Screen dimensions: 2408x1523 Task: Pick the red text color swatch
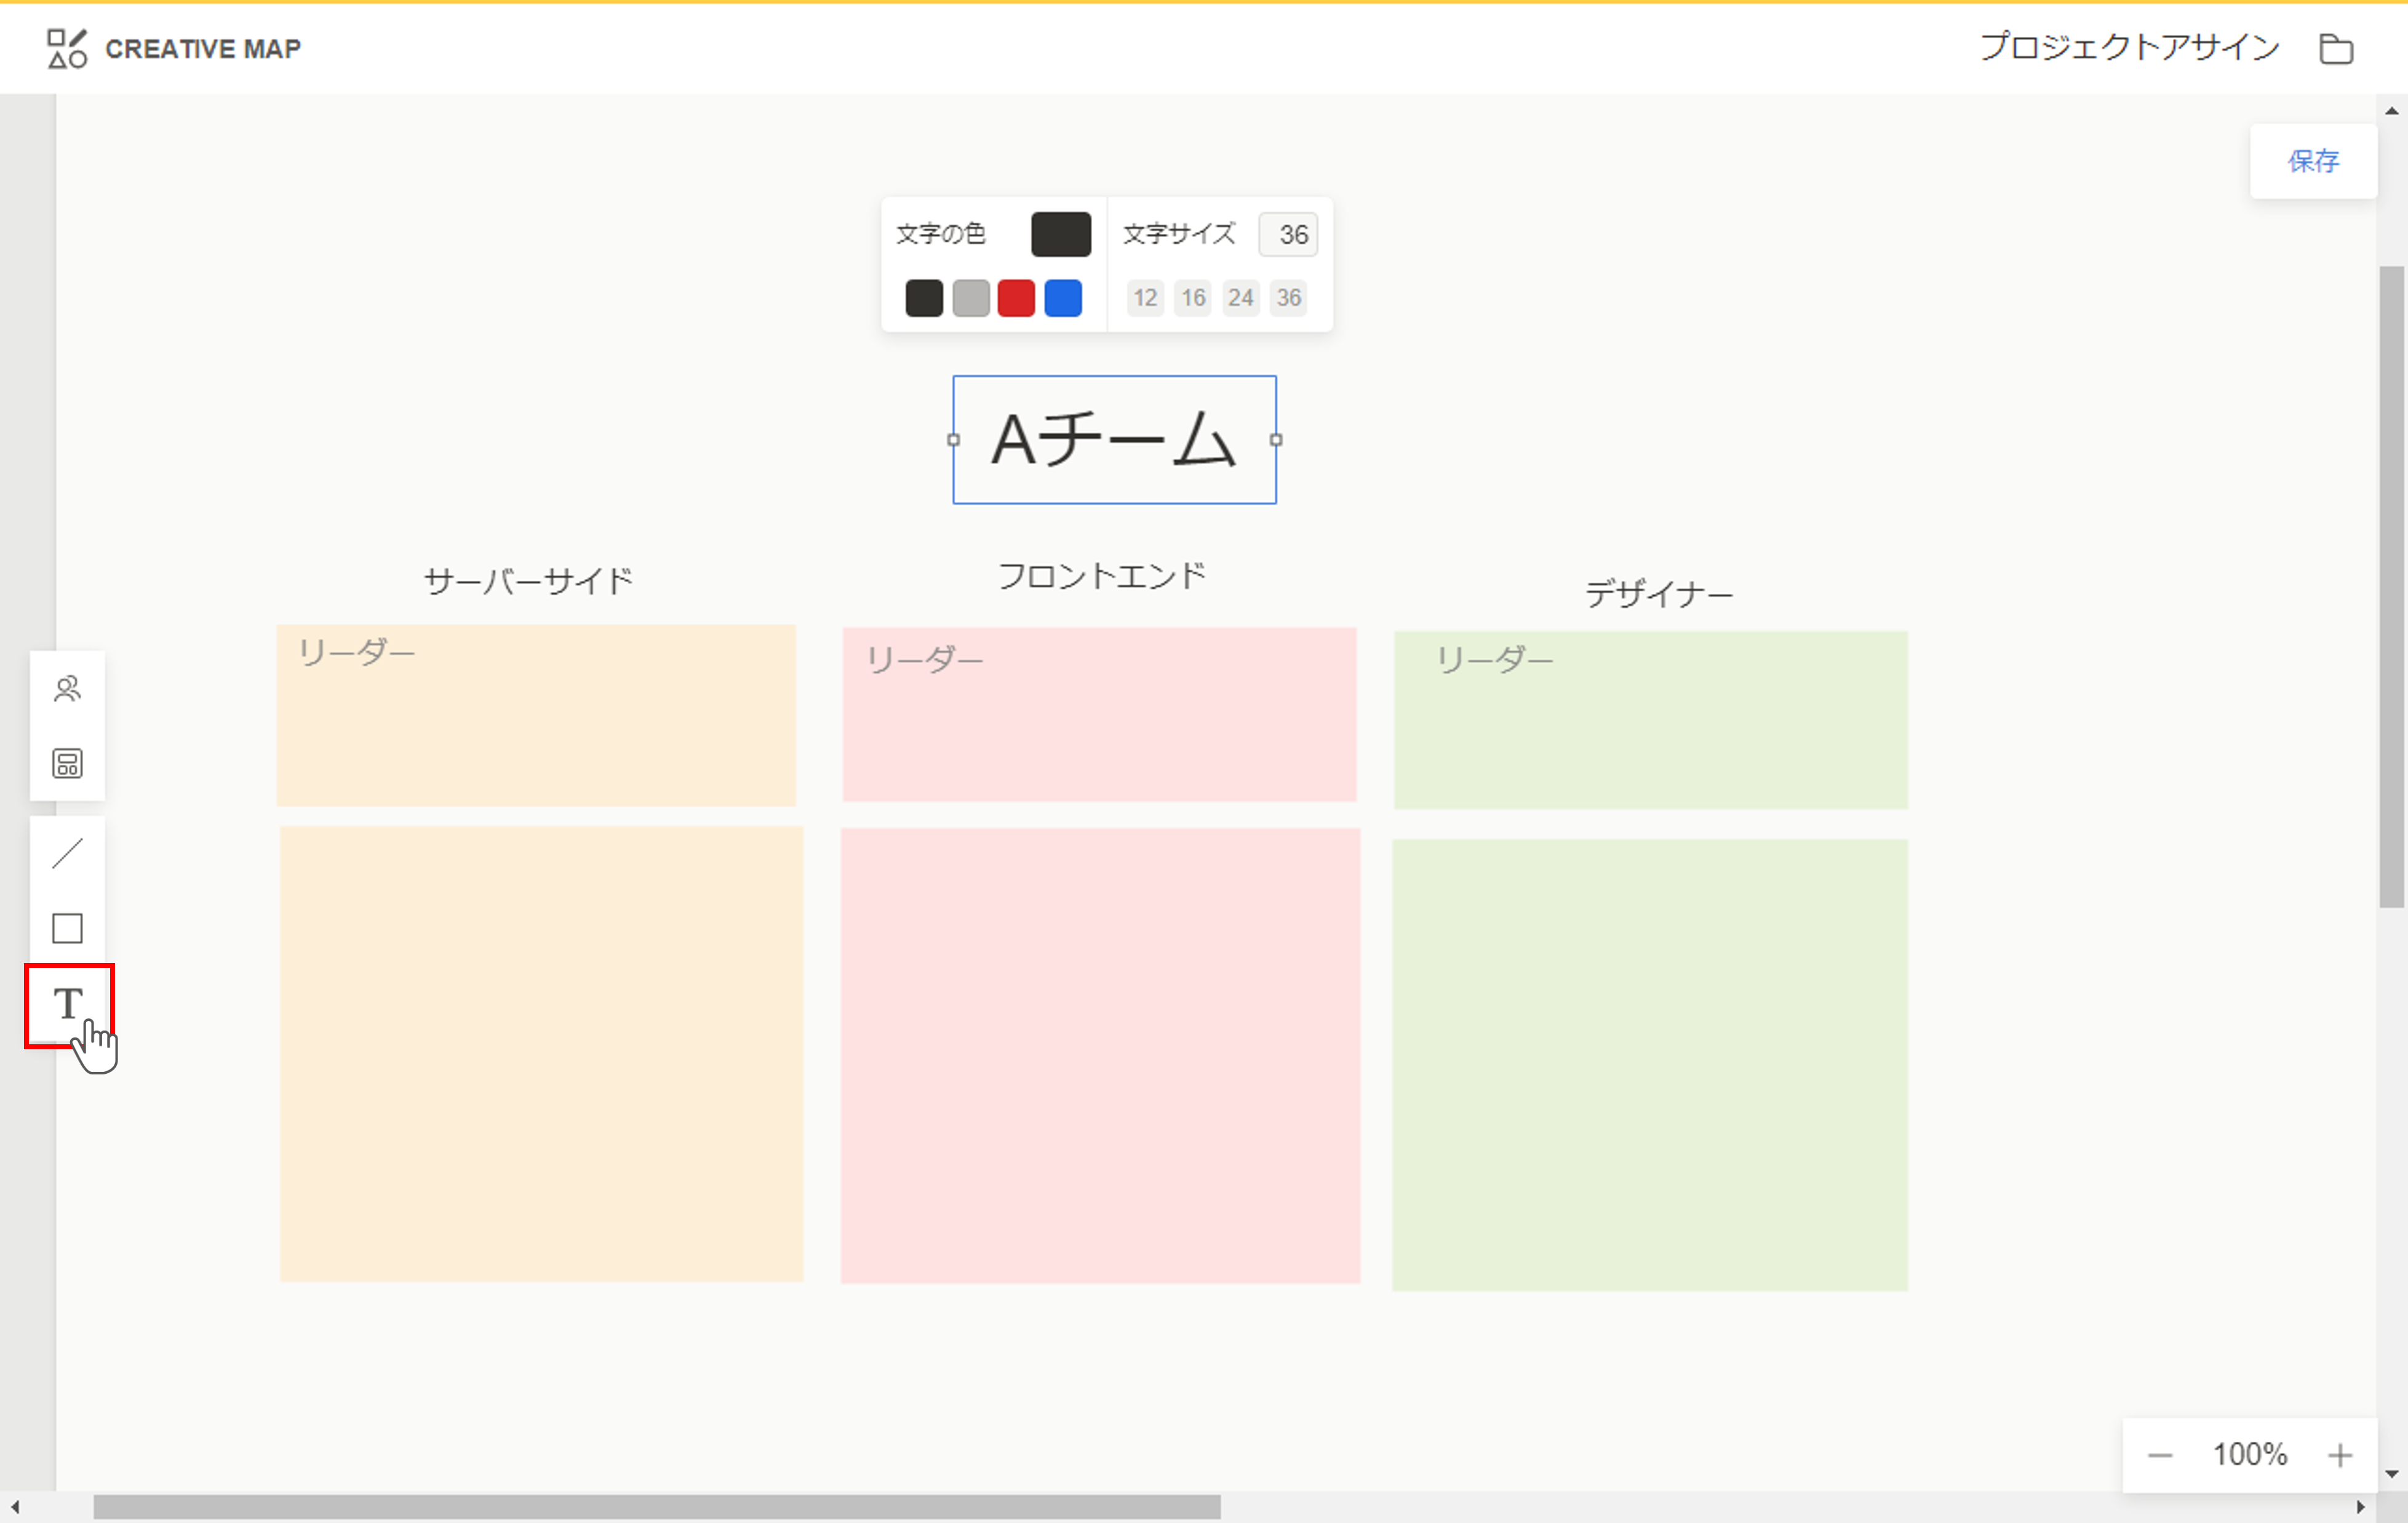(x=1016, y=298)
